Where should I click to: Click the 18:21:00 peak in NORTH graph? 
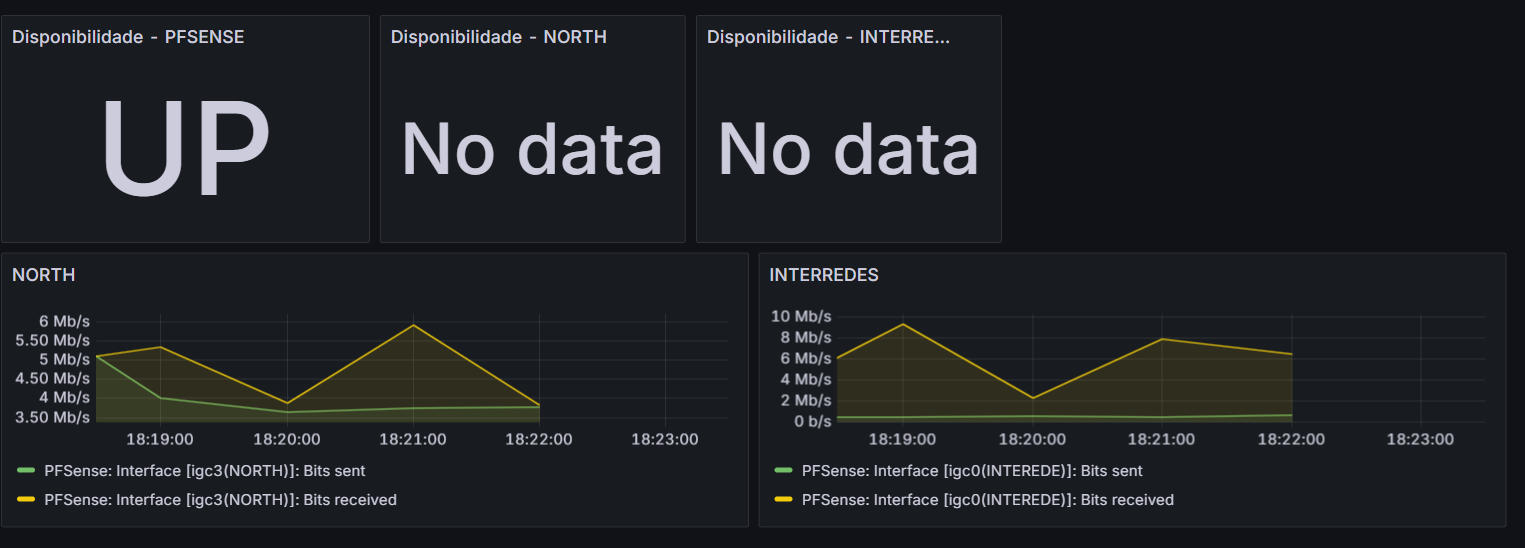(413, 325)
